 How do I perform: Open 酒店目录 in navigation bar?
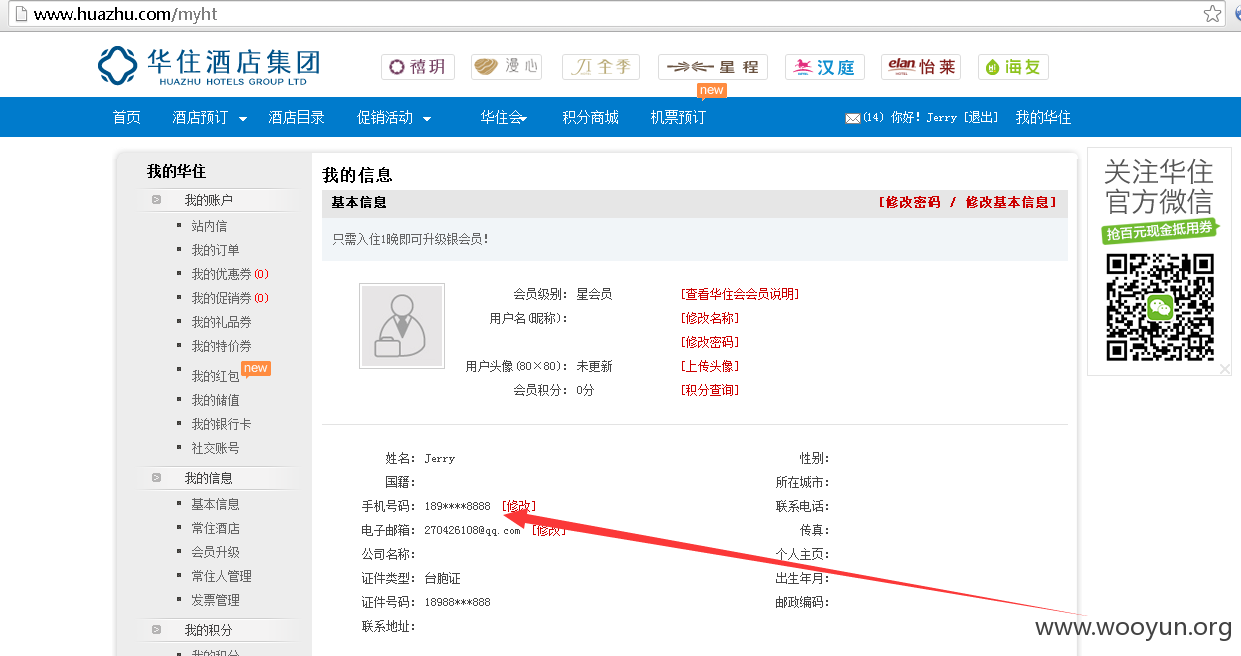pyautogui.click(x=297, y=117)
